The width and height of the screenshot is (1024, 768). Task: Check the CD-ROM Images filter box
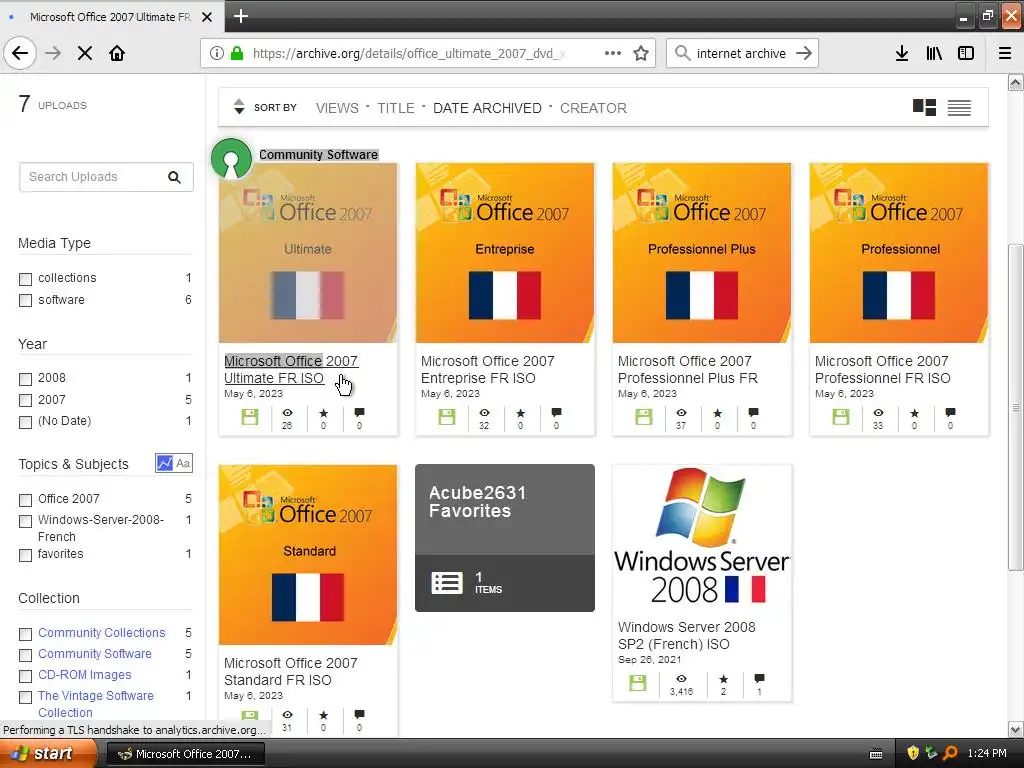pyautogui.click(x=25, y=676)
